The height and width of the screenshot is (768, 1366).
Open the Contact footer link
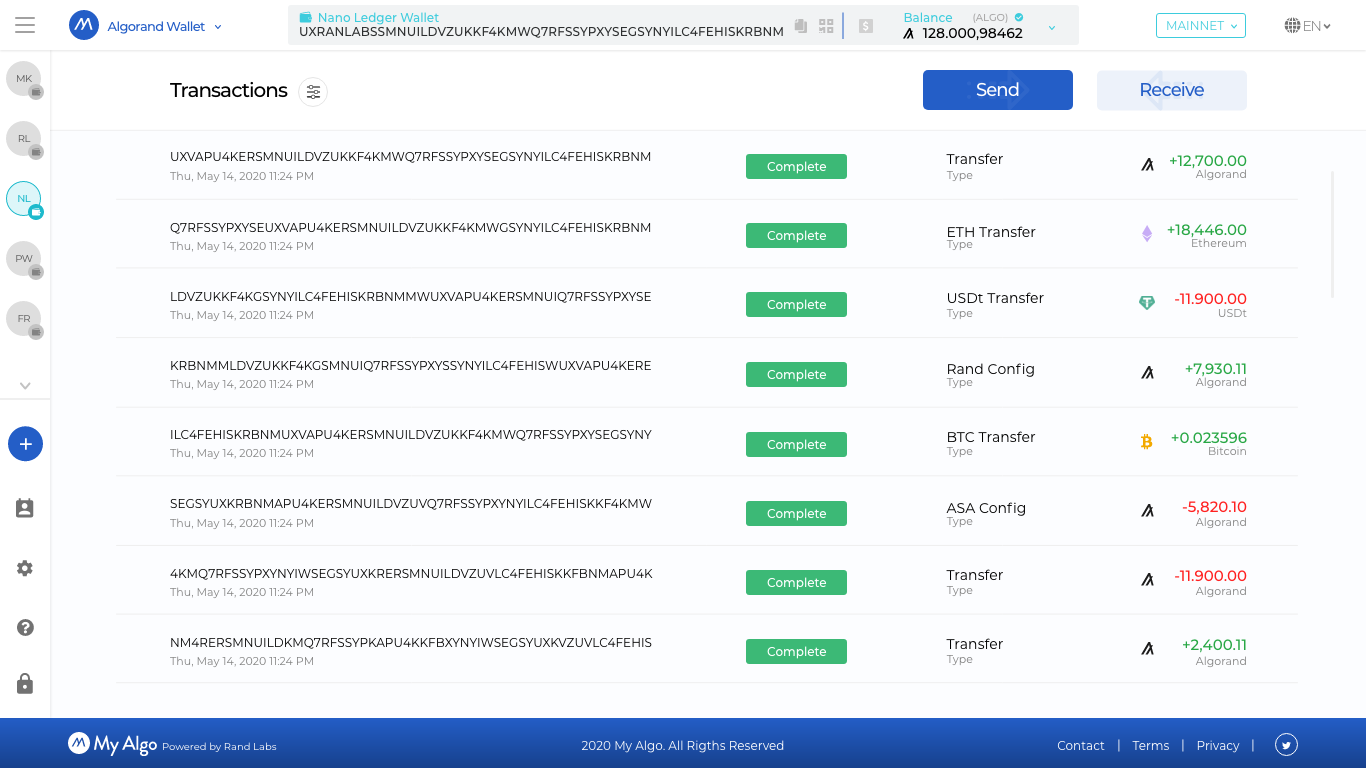coord(1080,745)
